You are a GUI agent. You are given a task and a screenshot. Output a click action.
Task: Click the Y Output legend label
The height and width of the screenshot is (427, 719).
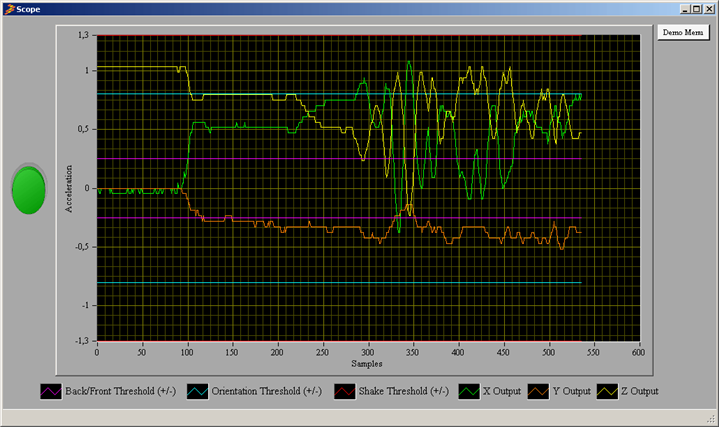point(571,391)
